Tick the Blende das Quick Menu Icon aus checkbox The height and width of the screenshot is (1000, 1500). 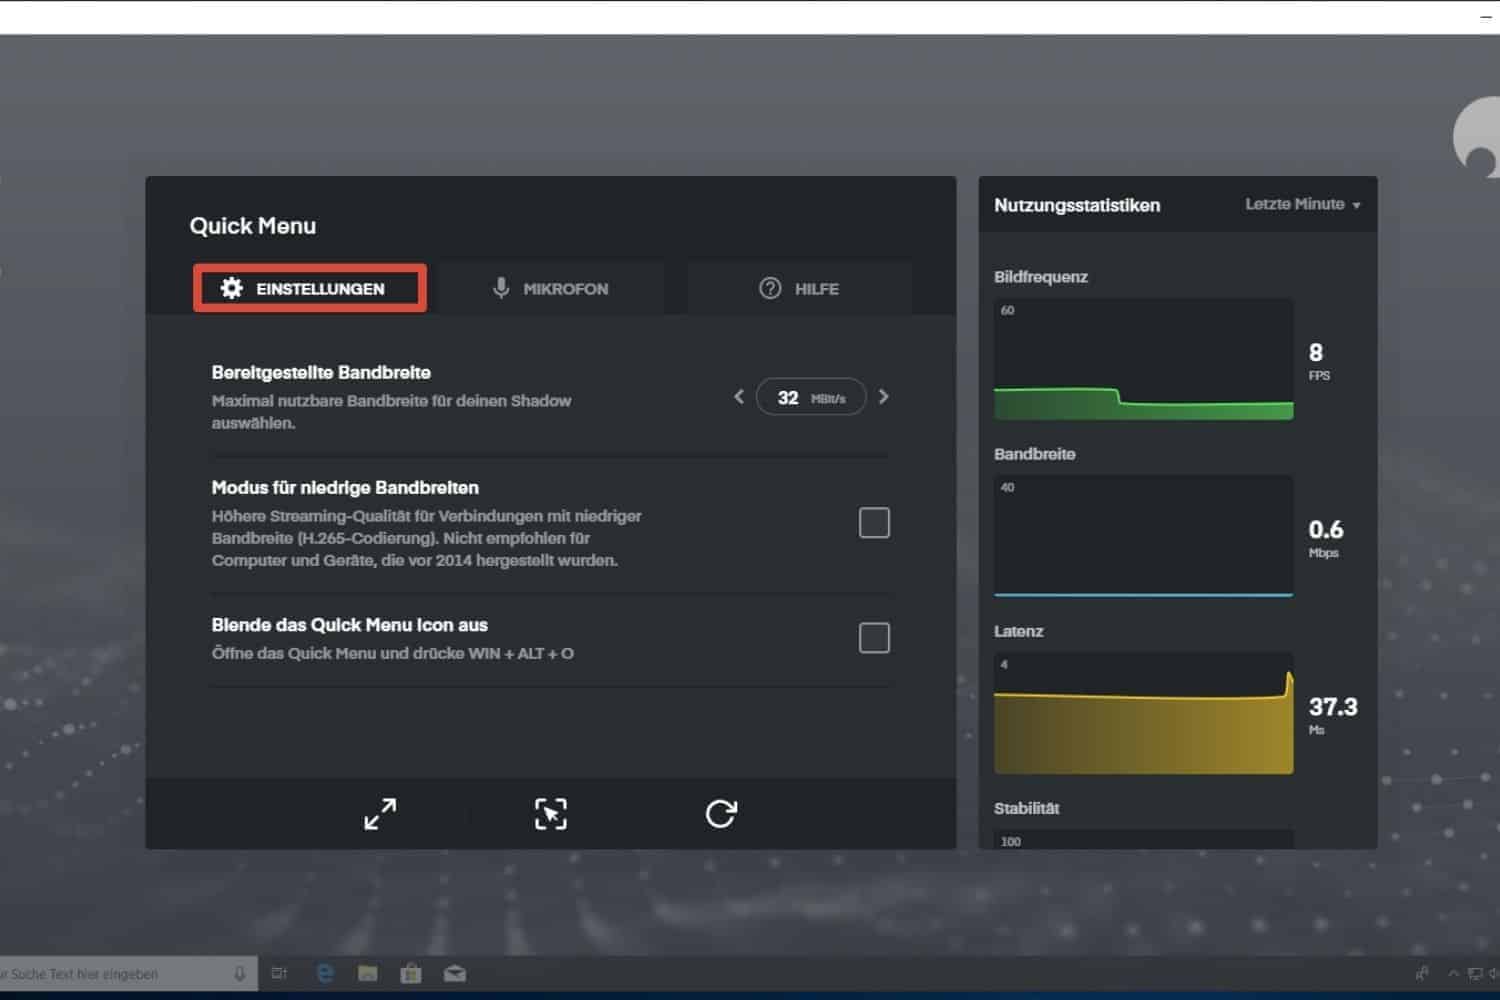(x=874, y=637)
